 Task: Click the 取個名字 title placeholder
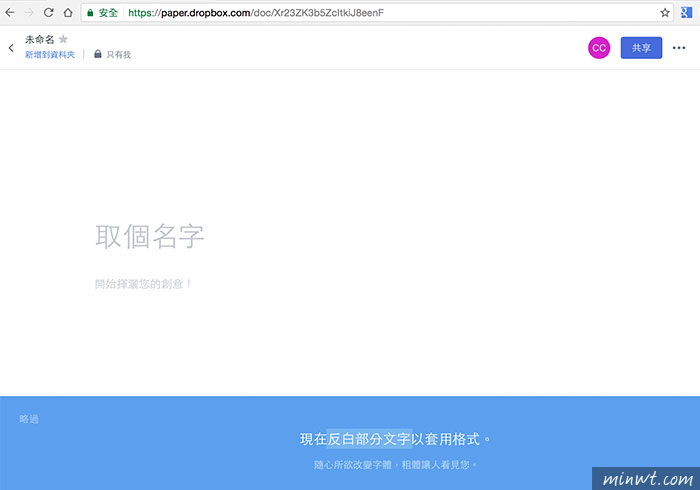150,236
